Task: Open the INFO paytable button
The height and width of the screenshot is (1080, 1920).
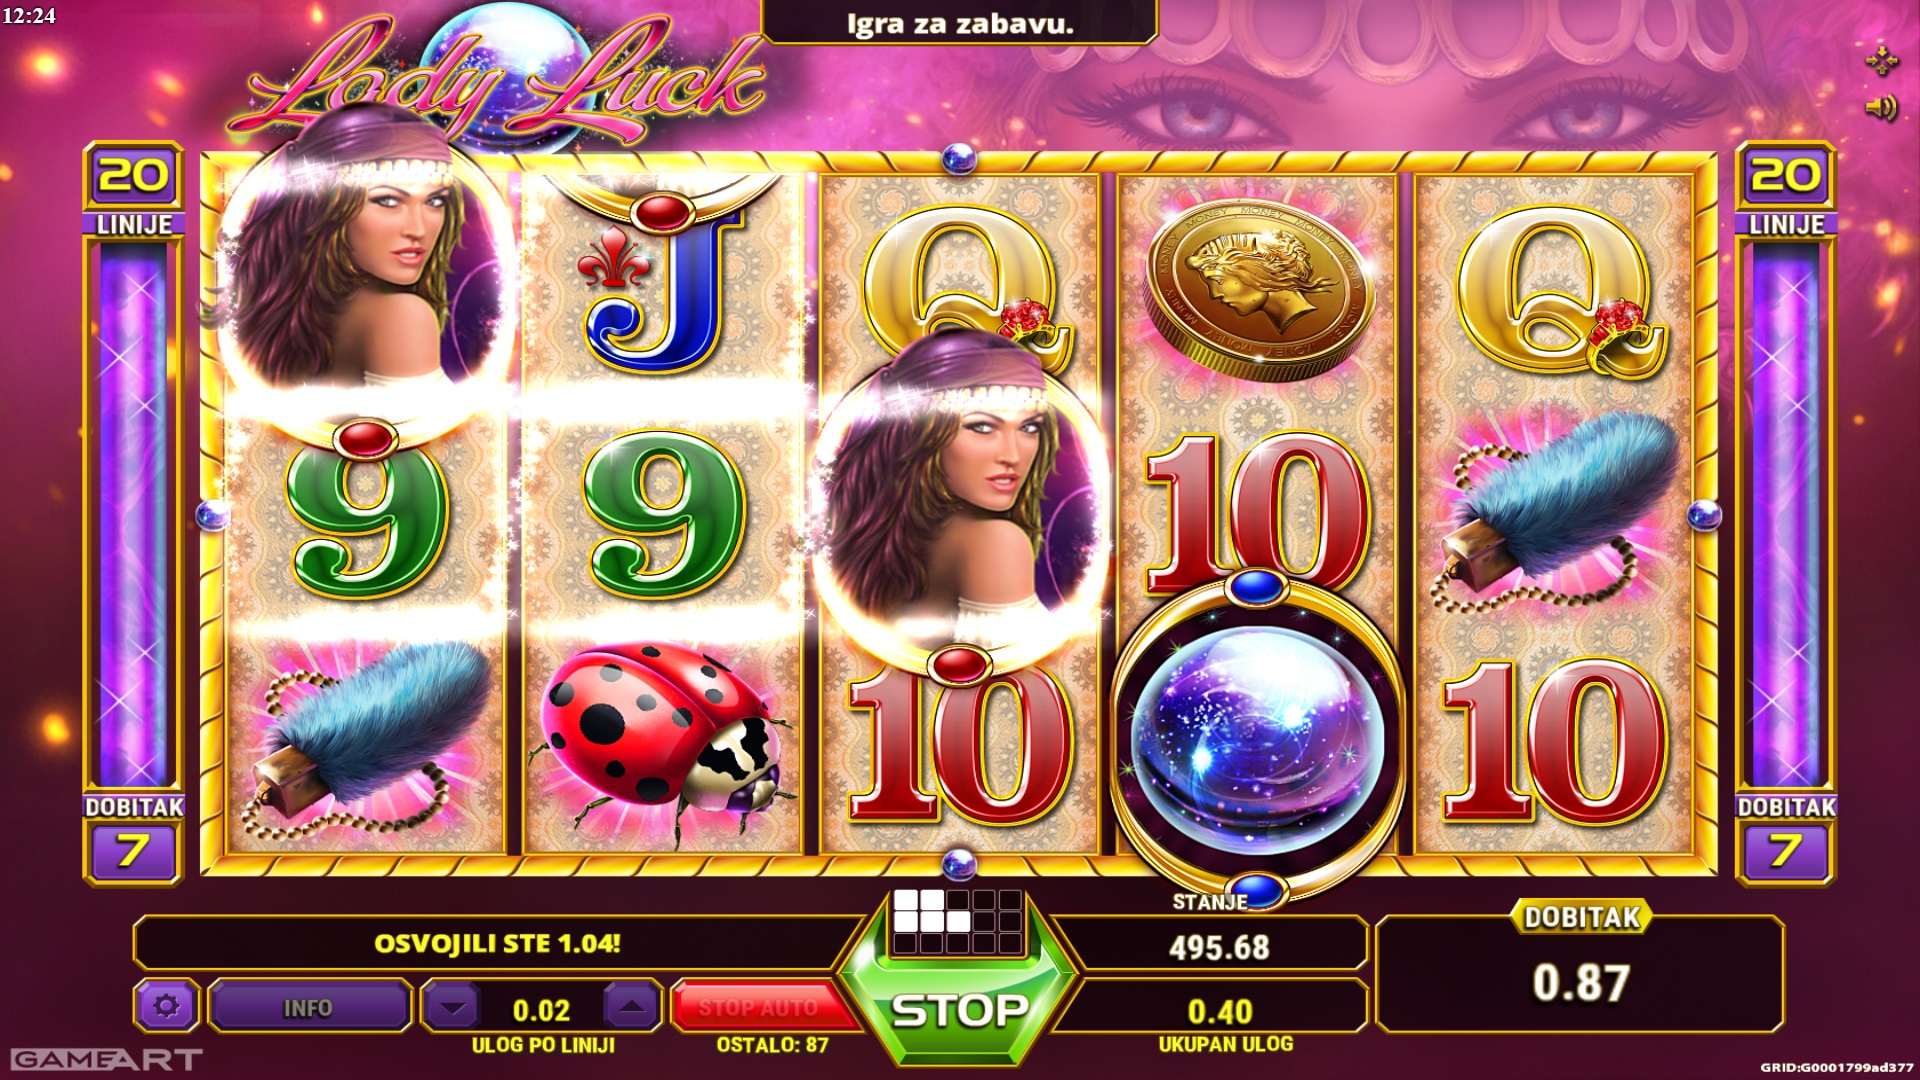Action: pos(308,1007)
